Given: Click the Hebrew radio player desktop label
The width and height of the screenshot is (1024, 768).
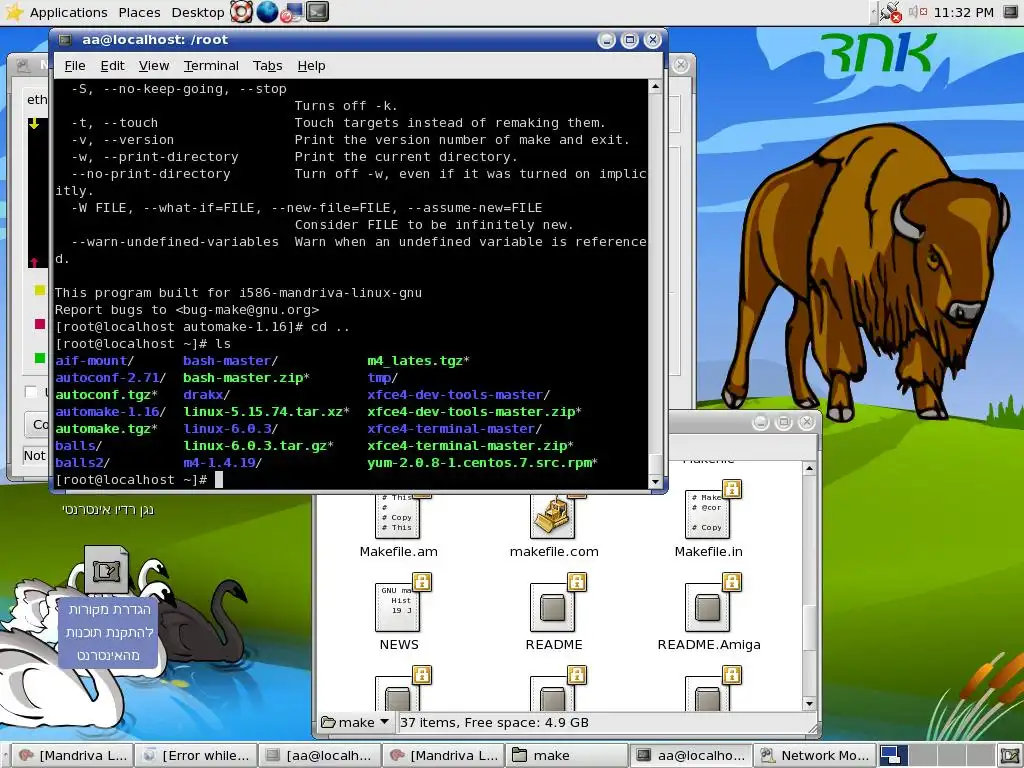Looking at the screenshot, I should coord(108,509).
